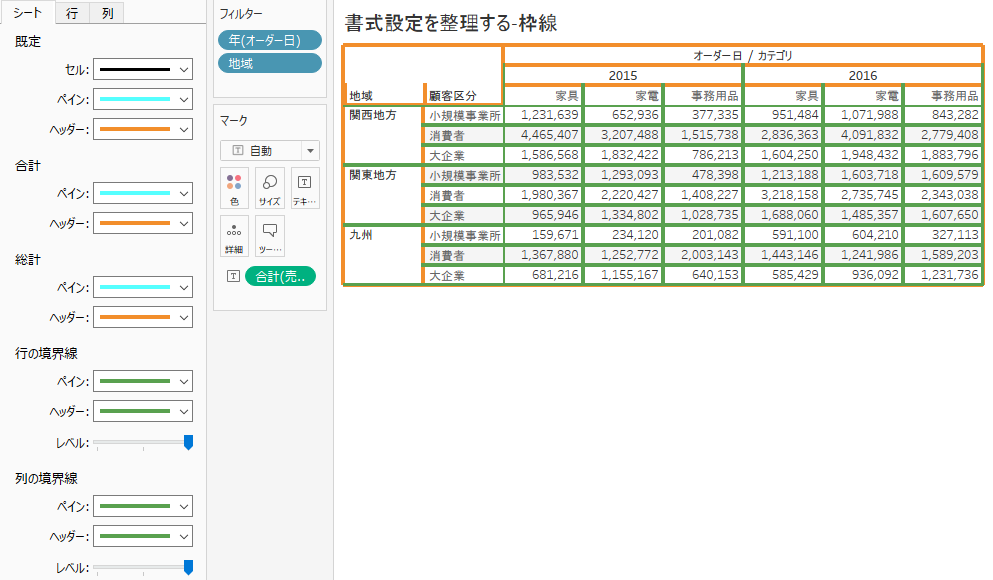Viewport: 993px width, 580px height.
Task: Open the mark type 自動 dropdown
Action: point(270,151)
